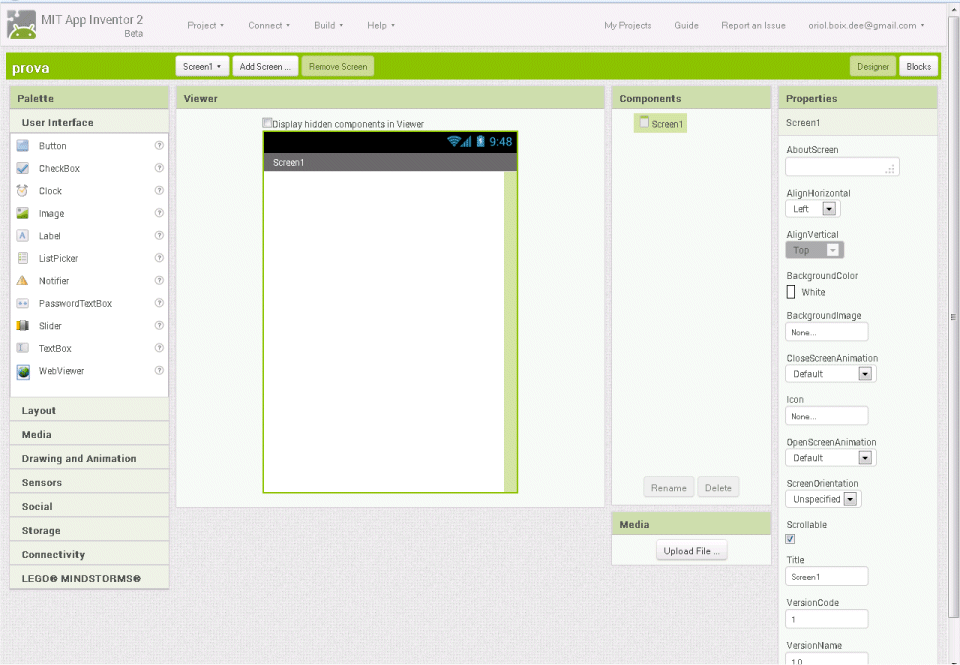This screenshot has width=960, height=665.
Task: Expand the Screen1 screen selector dropdown
Action: (x=202, y=67)
